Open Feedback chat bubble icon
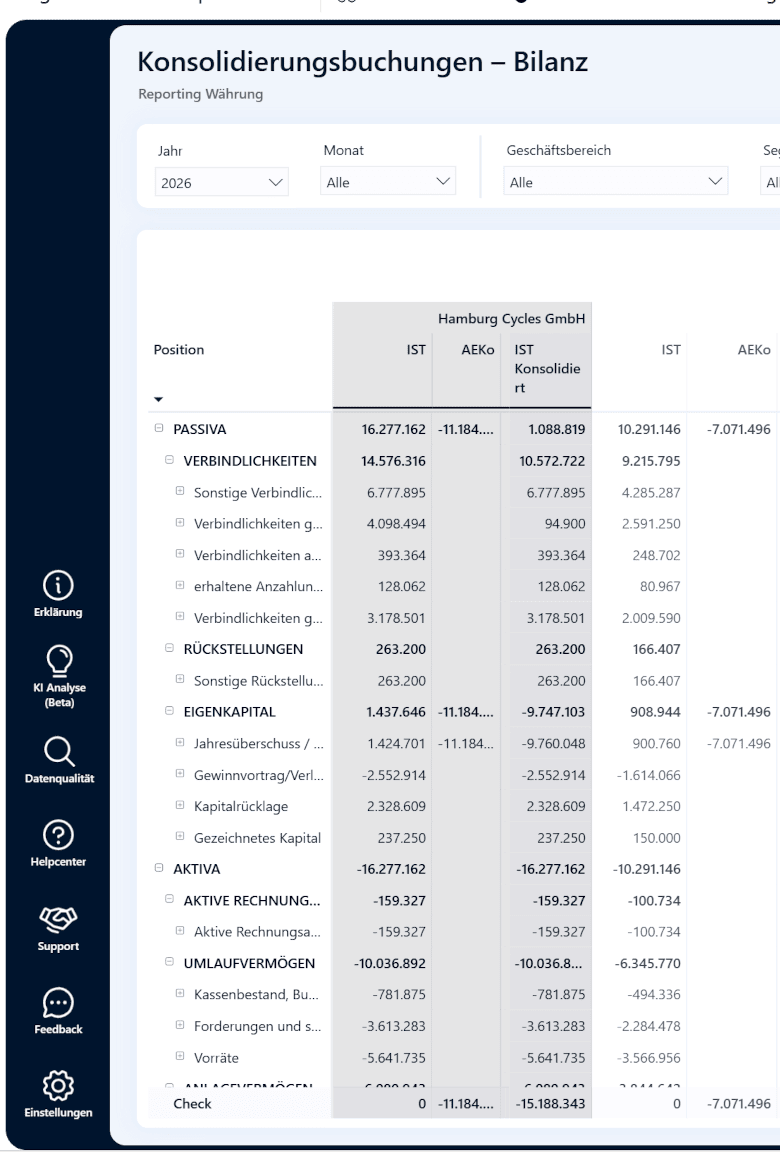This screenshot has height=1160, width=780. (x=58, y=1003)
